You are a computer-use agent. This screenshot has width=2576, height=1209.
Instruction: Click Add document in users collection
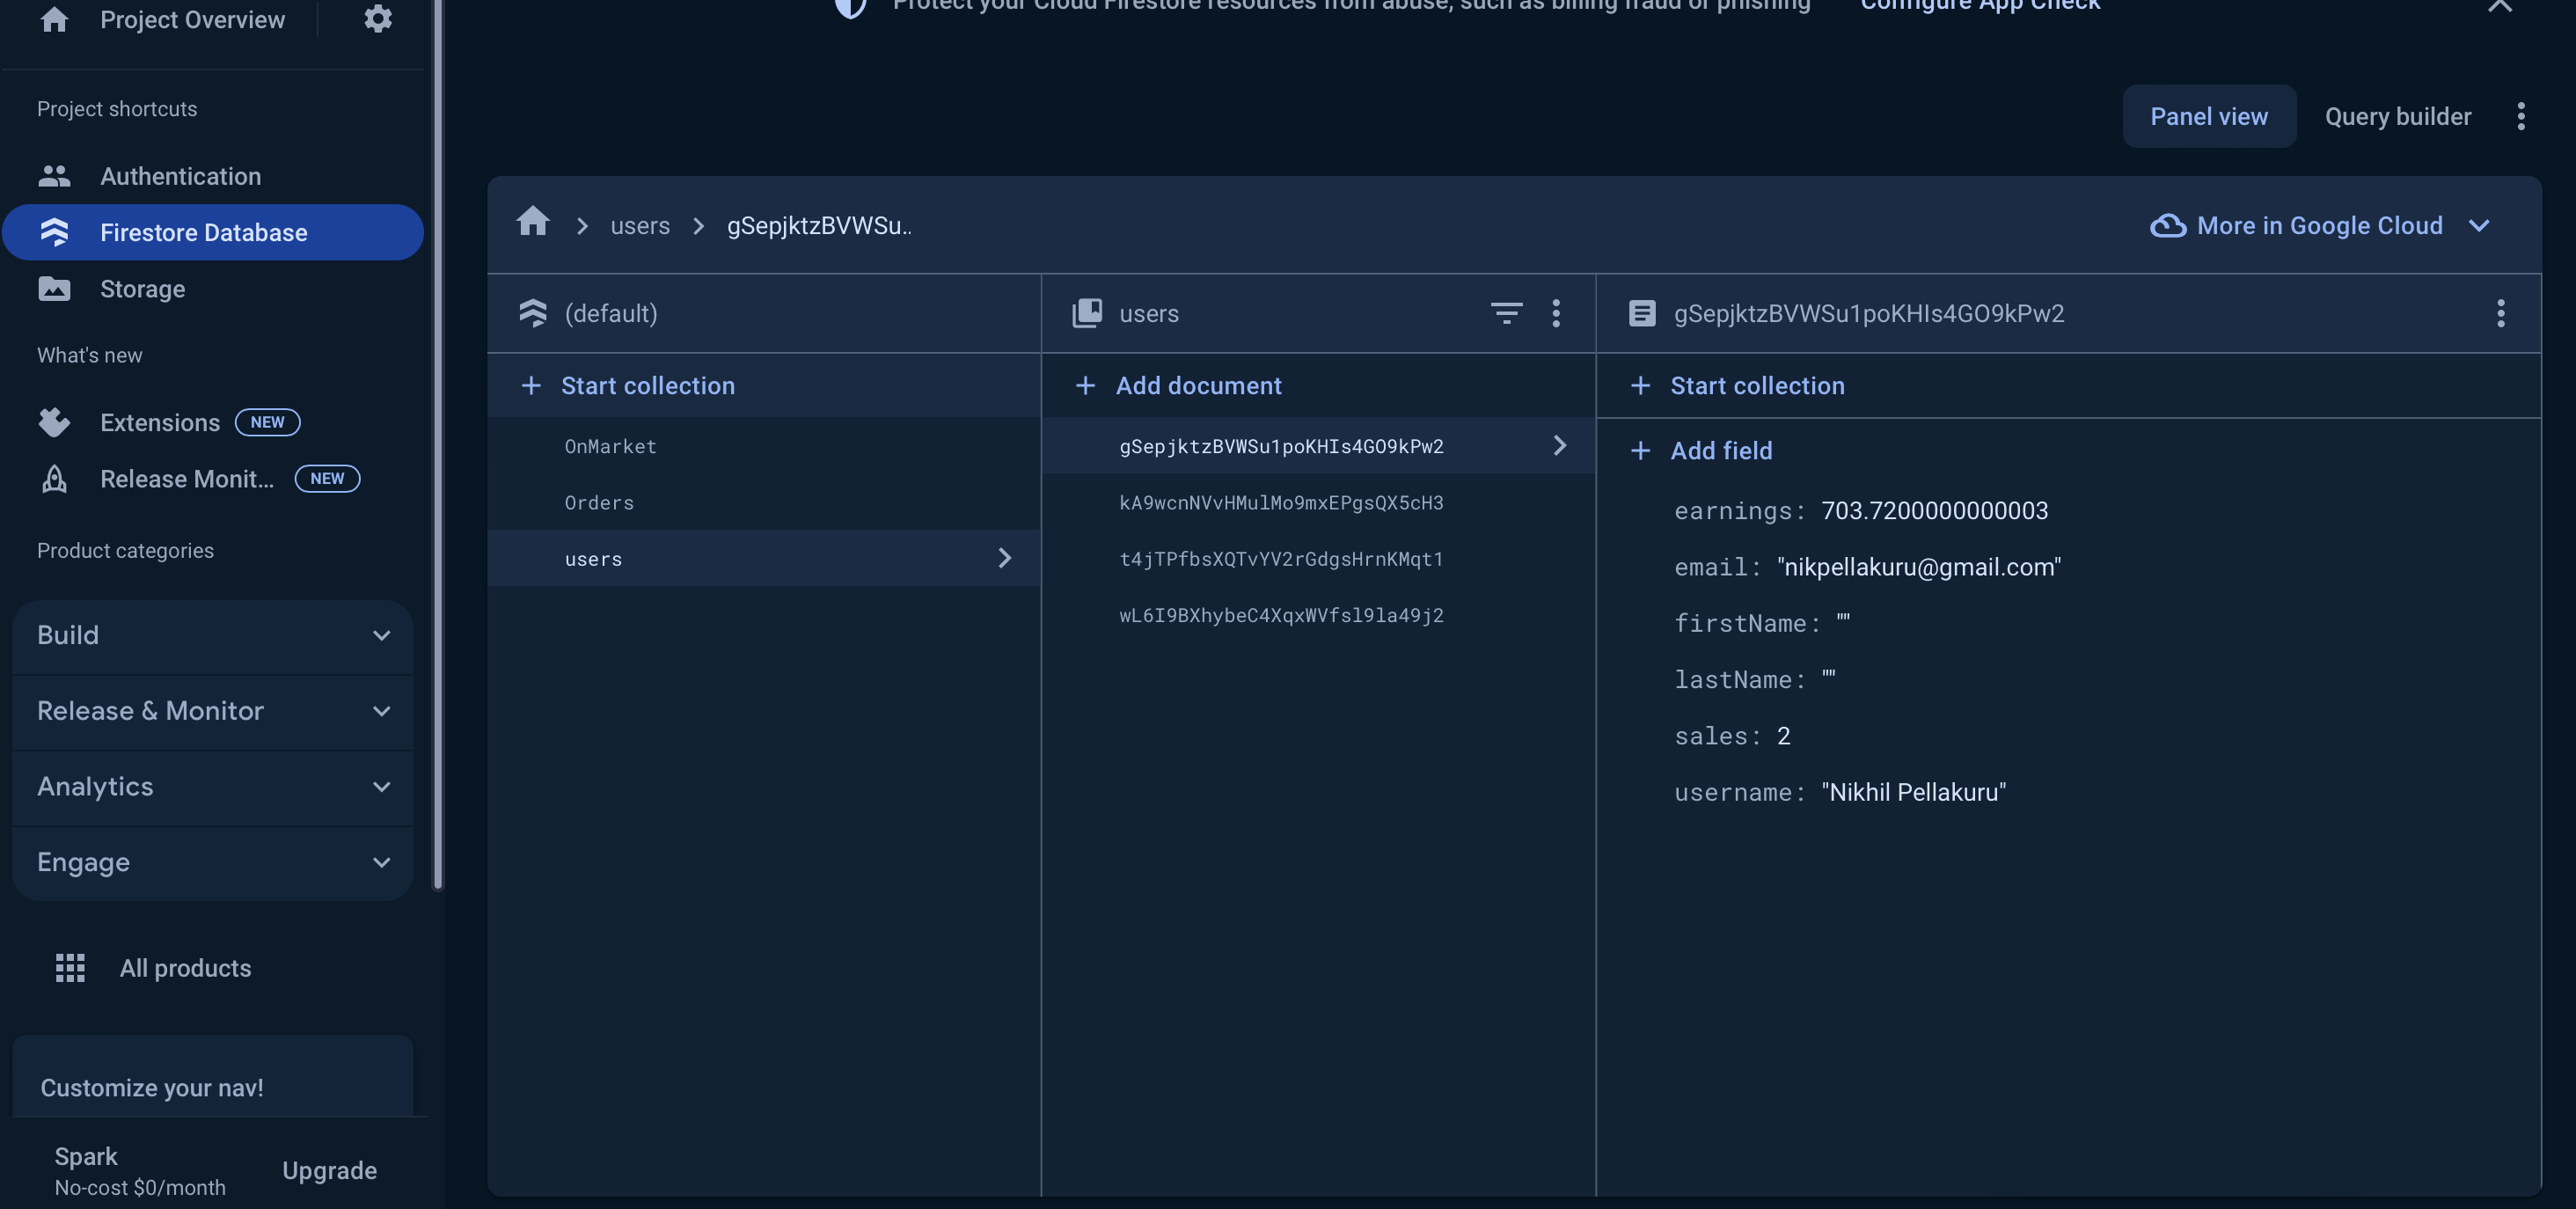coord(1197,385)
